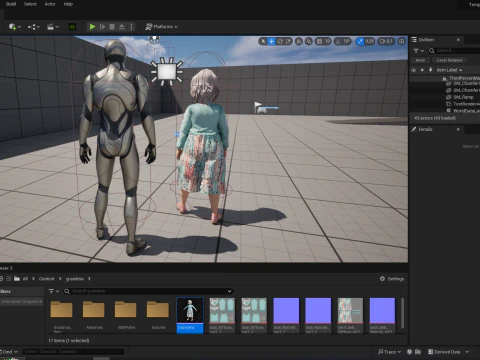Open the Content Browser filter dropdown
480x360 pixels.
point(54,291)
